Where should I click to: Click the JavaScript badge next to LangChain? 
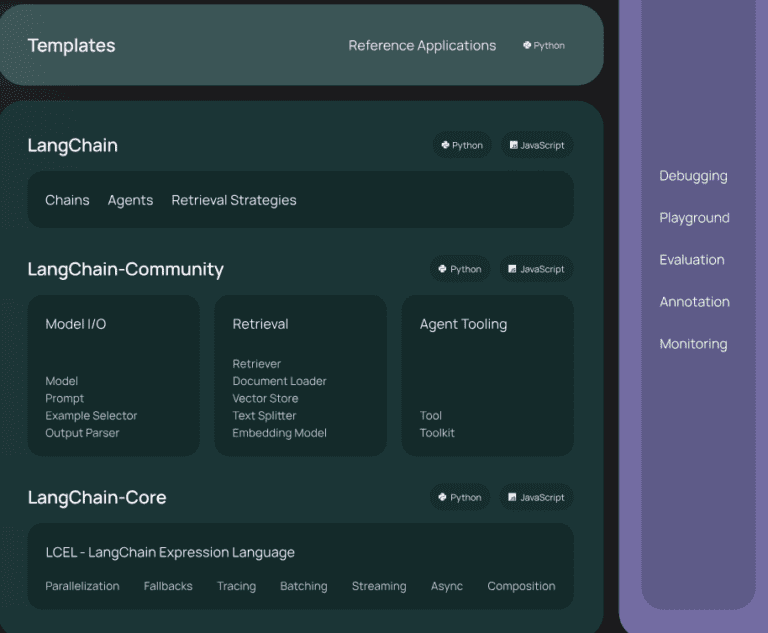537,145
